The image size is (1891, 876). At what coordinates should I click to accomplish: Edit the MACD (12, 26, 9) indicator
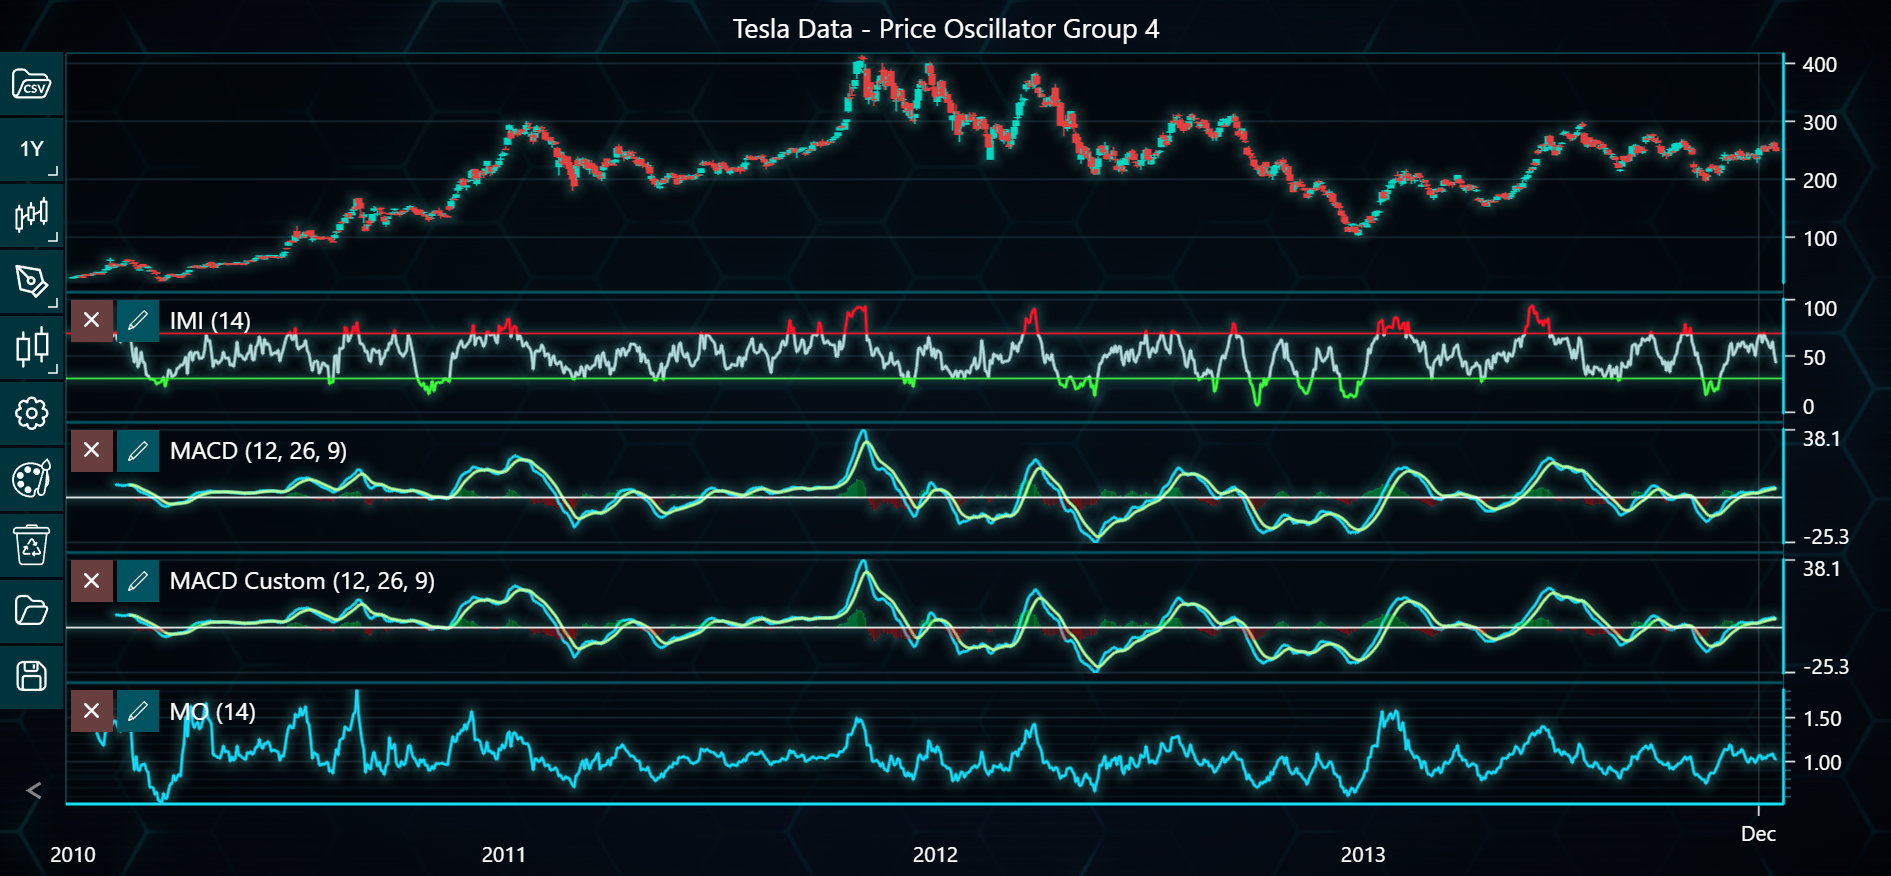pos(138,450)
